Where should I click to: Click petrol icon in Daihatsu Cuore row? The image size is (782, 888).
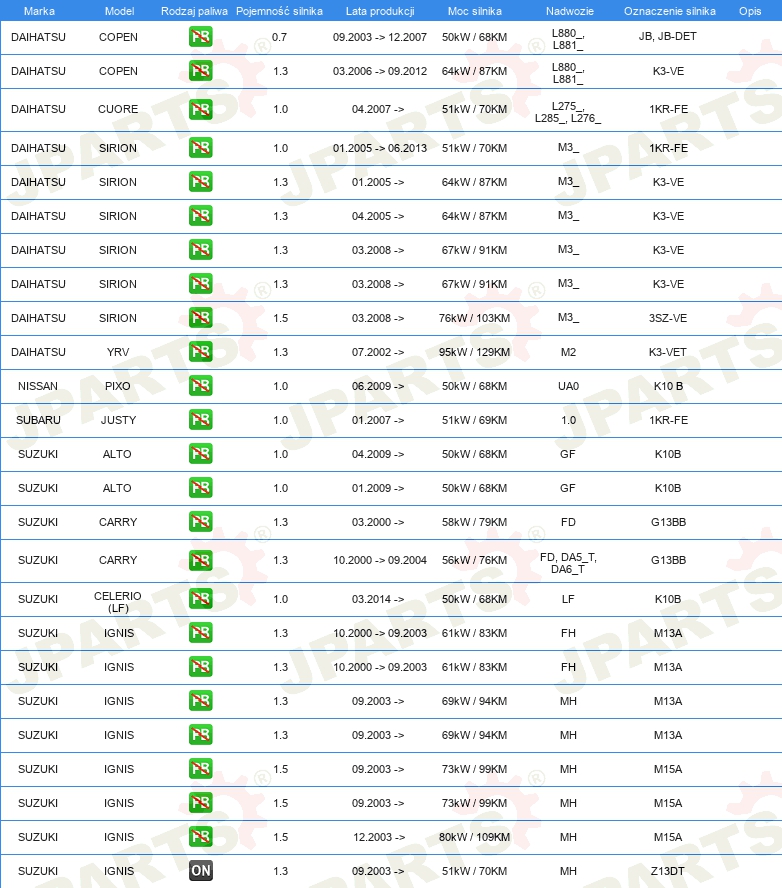200,109
